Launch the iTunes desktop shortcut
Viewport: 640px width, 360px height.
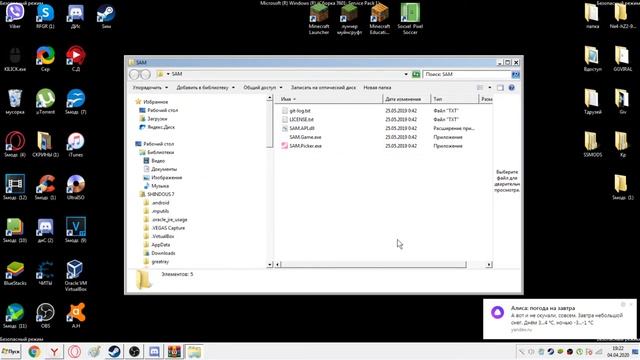point(76,144)
